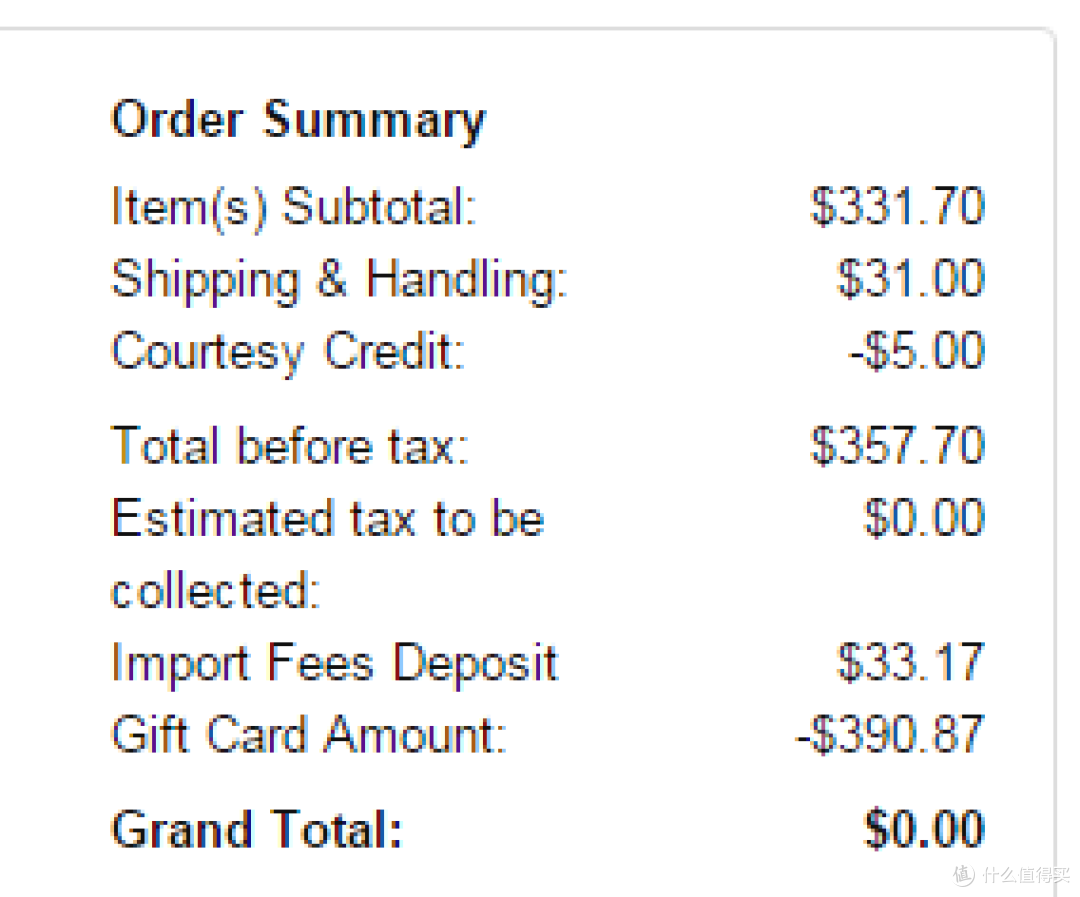Screen dimensions: 1080x897
Task: Select the Estimated tax to be collected label
Action: pyautogui.click(x=328, y=554)
